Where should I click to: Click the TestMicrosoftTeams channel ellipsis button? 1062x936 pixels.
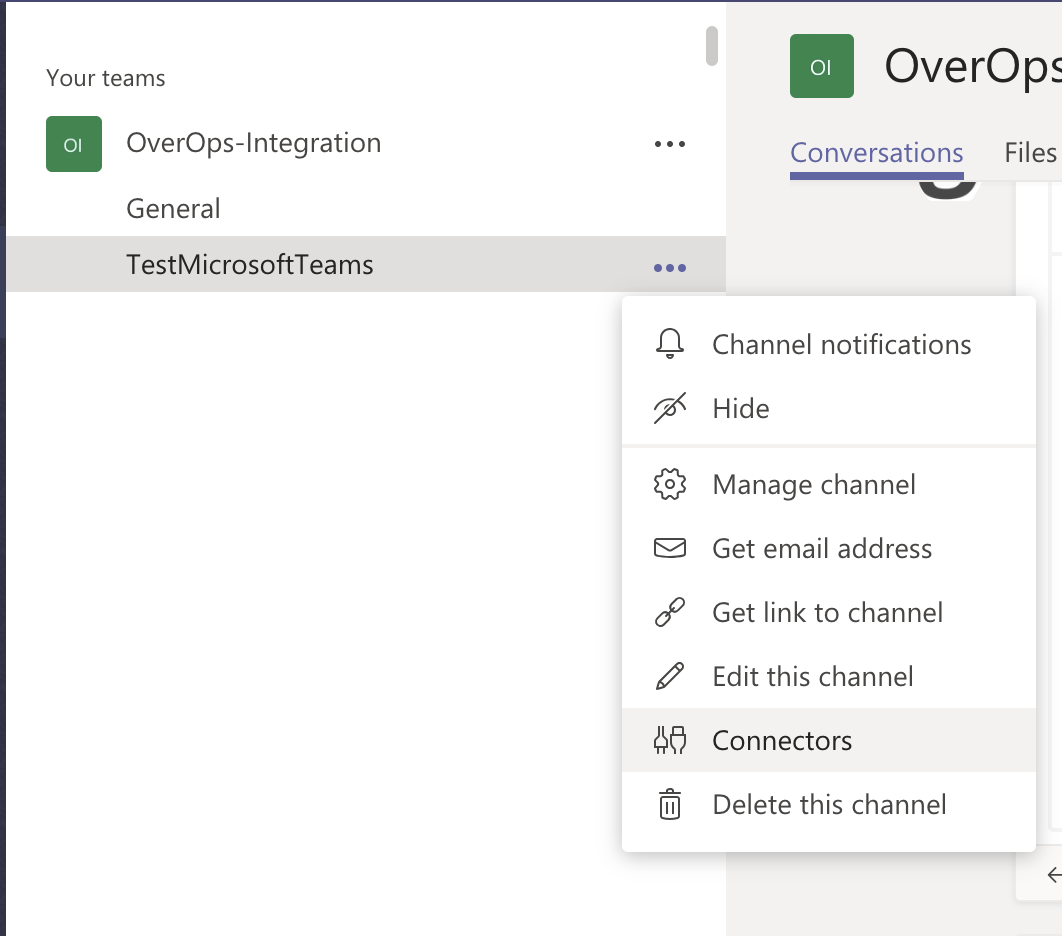670,268
